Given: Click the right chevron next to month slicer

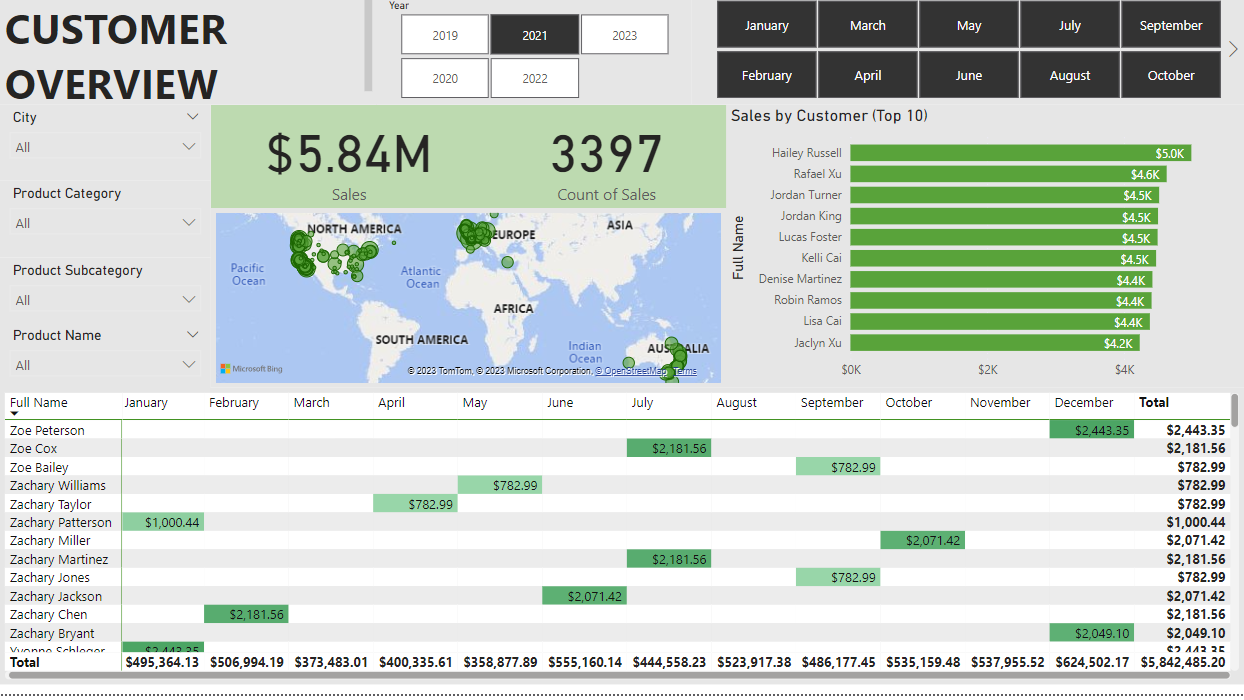Looking at the screenshot, I should pyautogui.click(x=1233, y=49).
